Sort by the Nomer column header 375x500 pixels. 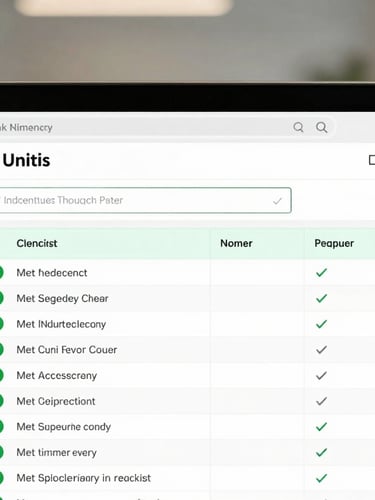[x=236, y=243]
